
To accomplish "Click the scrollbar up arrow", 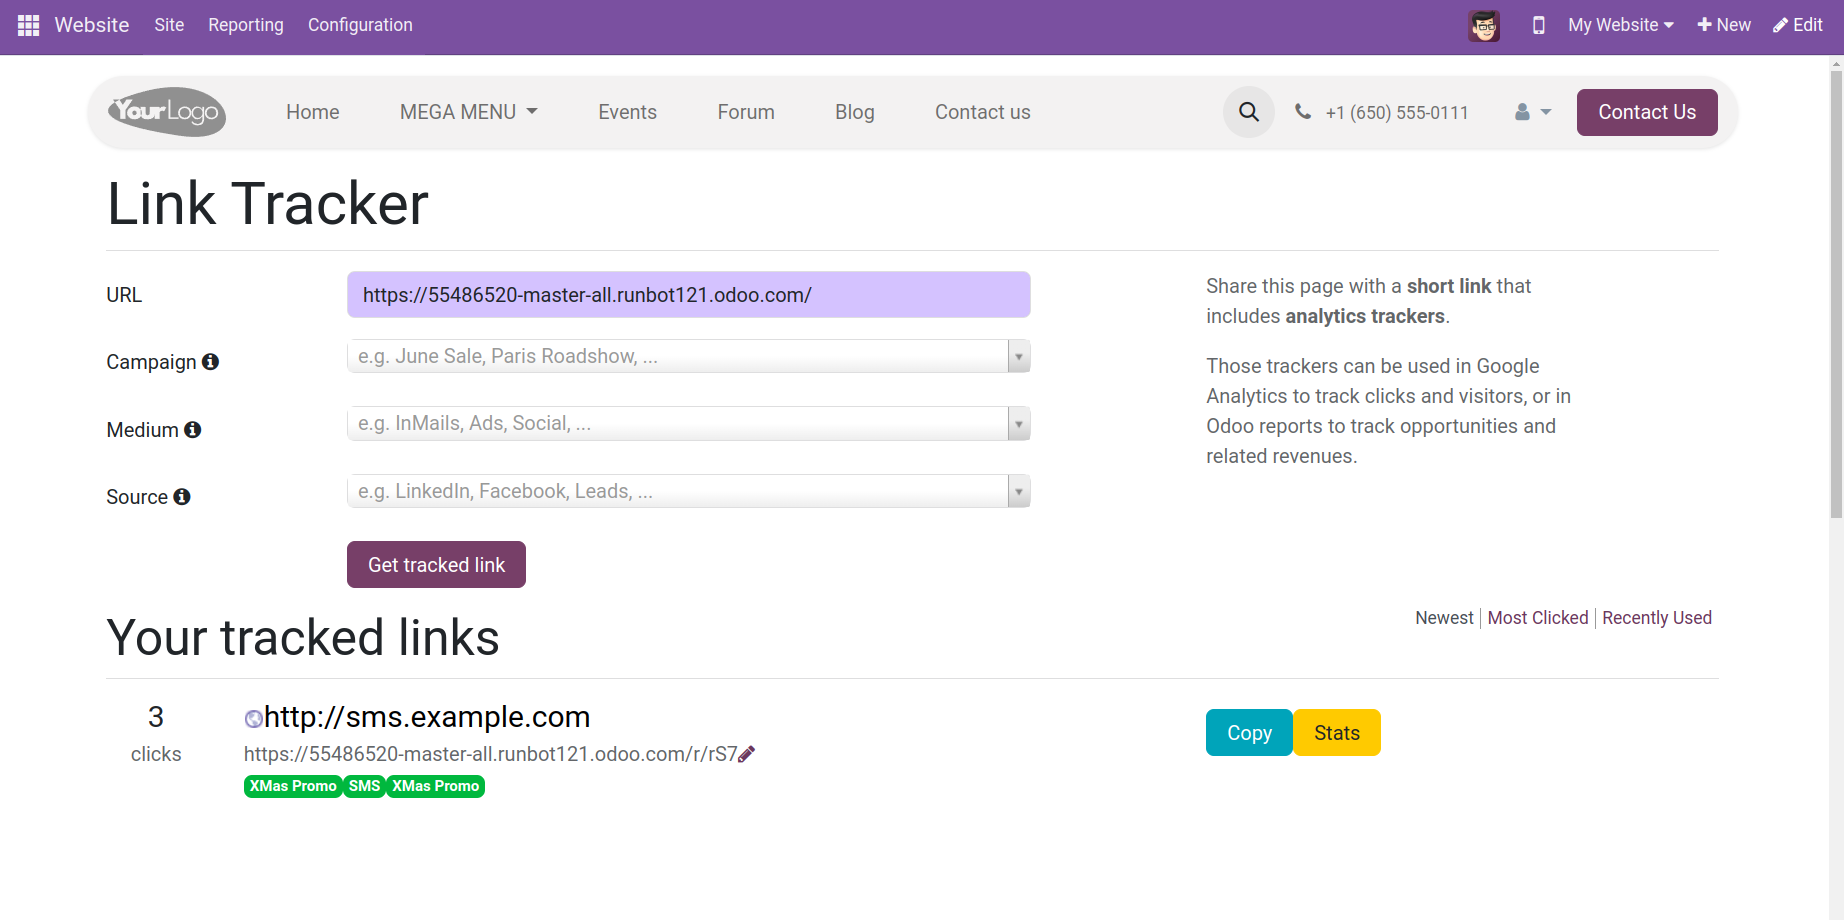I will pos(1836,63).
